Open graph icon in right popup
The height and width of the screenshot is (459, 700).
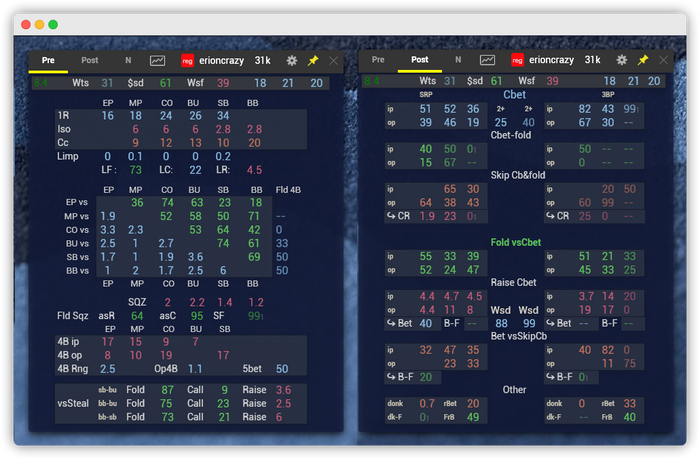[x=487, y=60]
